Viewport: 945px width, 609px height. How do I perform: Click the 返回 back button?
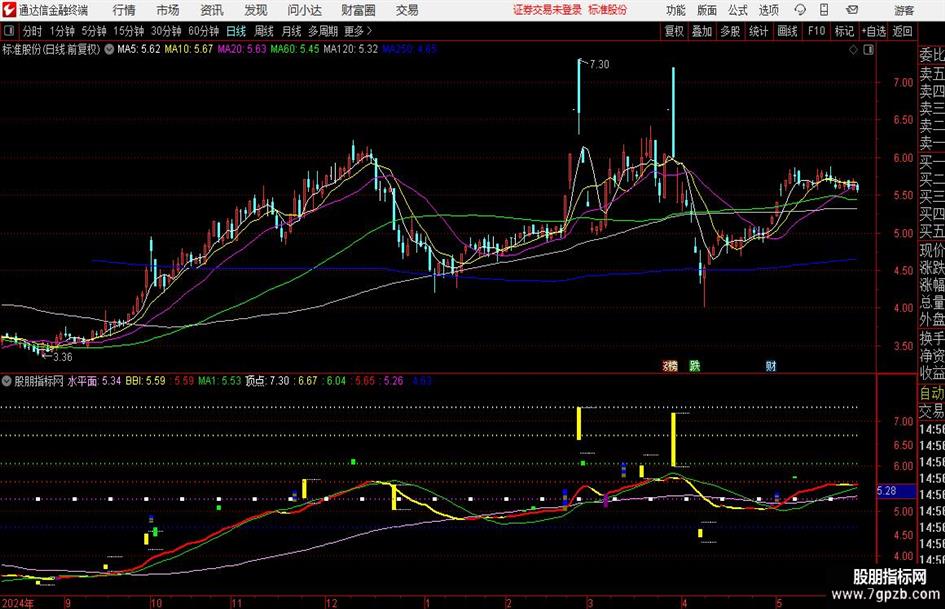[x=902, y=31]
